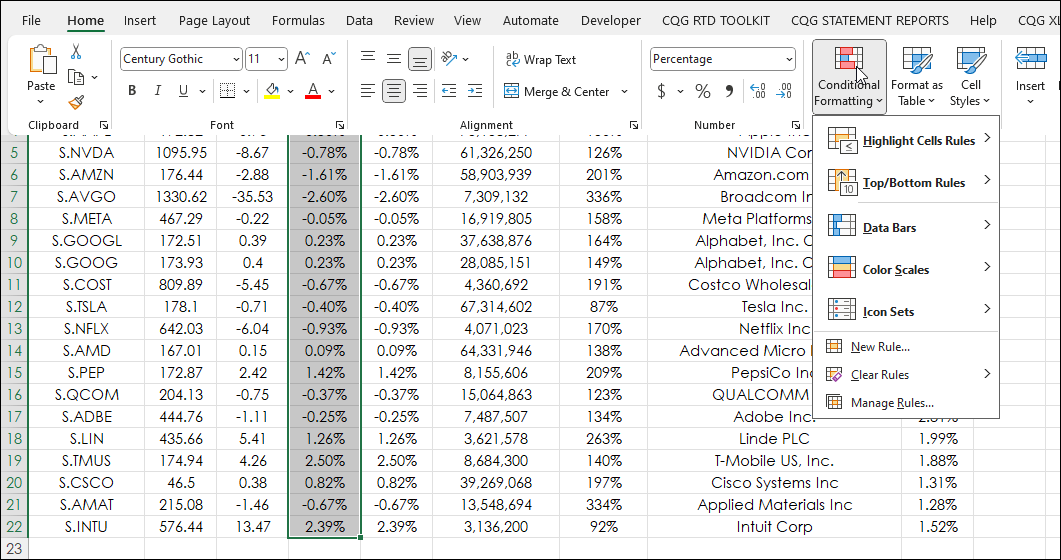This screenshot has height=560, width=1061.
Task: Increase font size with the larger A icon
Action: (302, 59)
